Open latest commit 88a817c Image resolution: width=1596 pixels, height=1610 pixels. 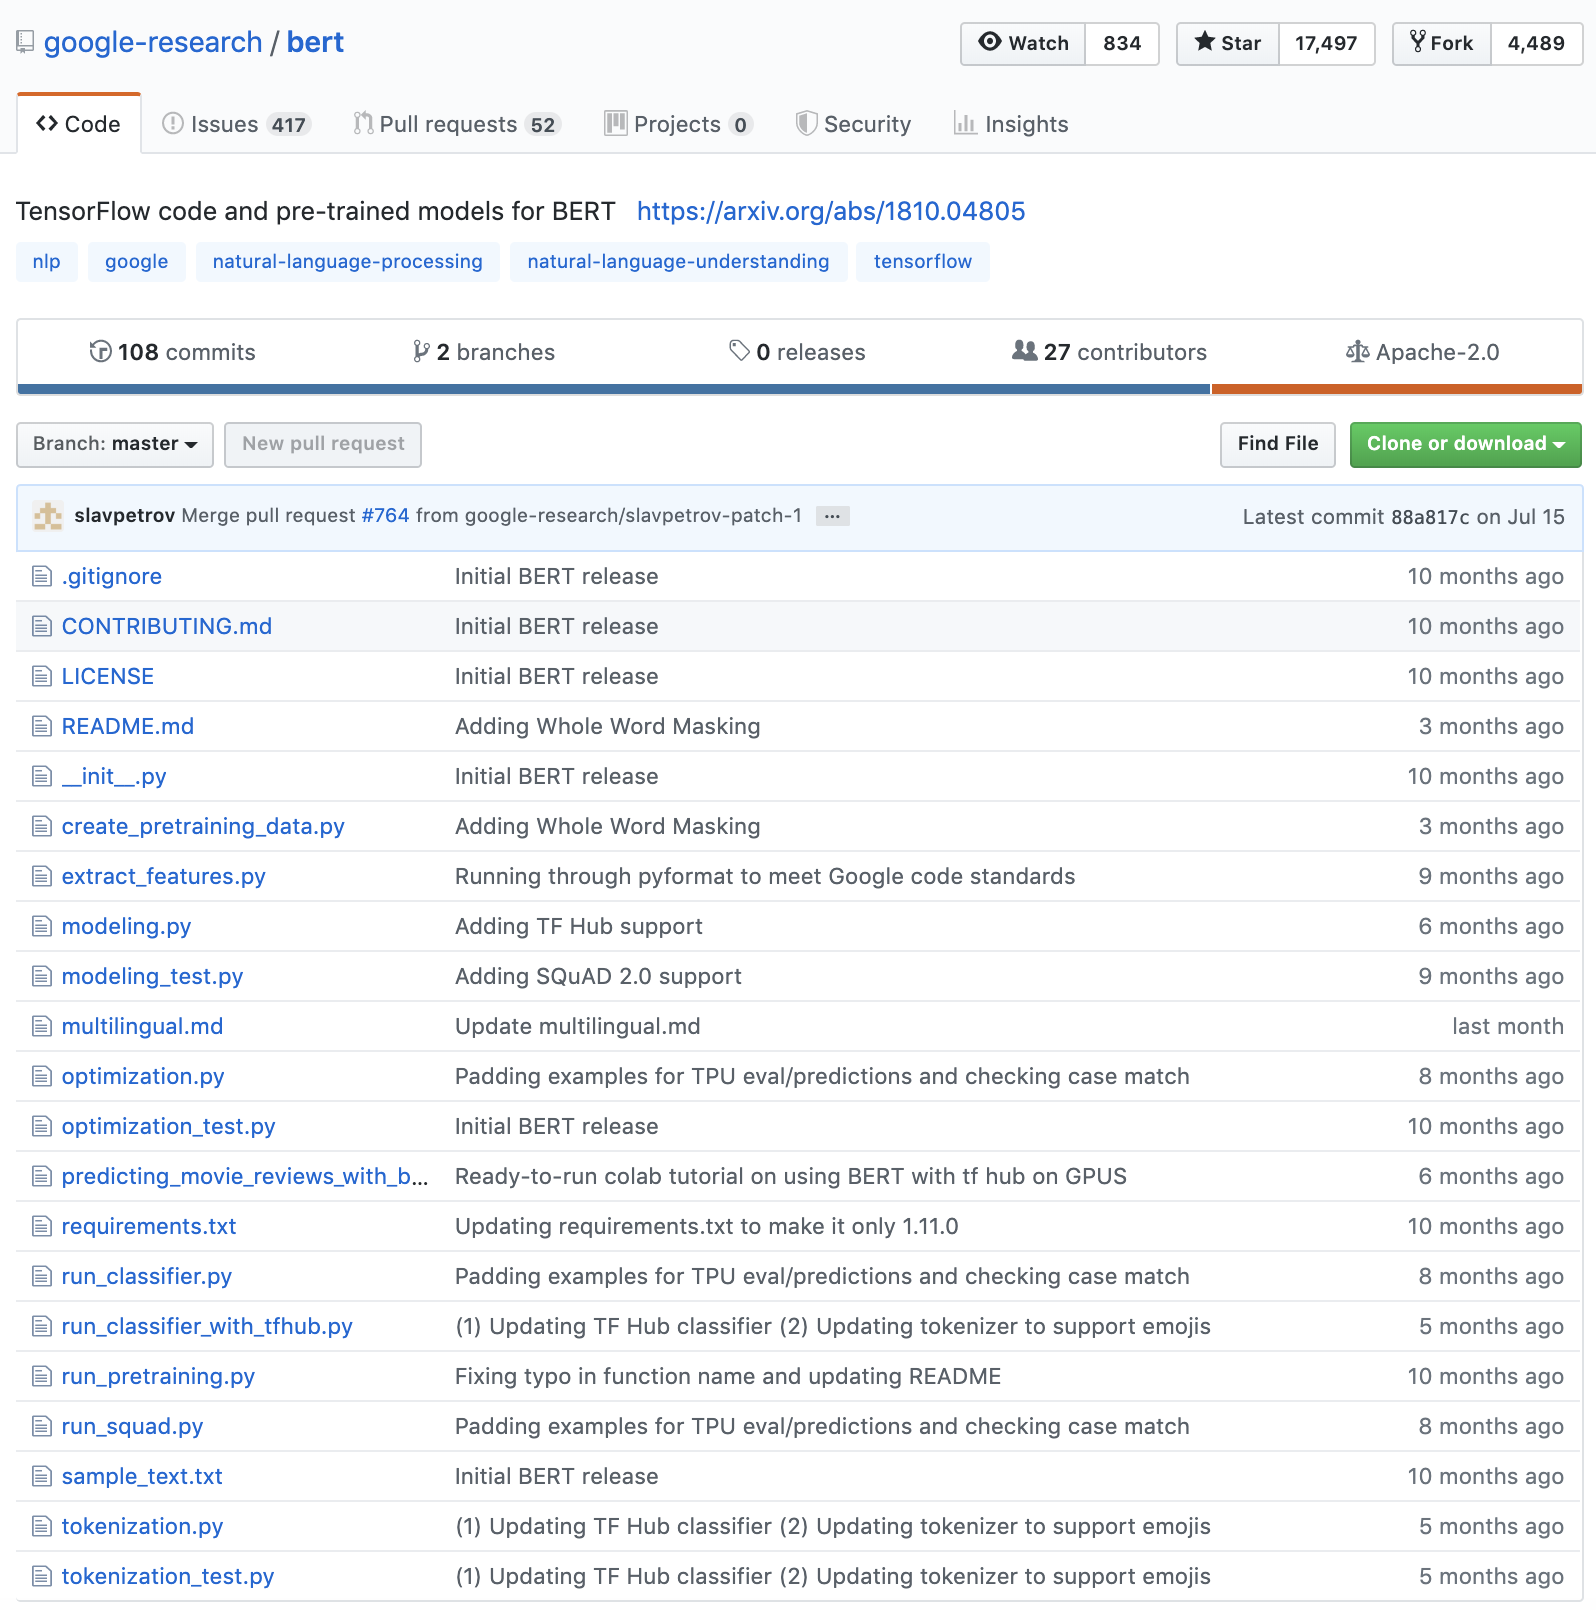[1430, 517]
